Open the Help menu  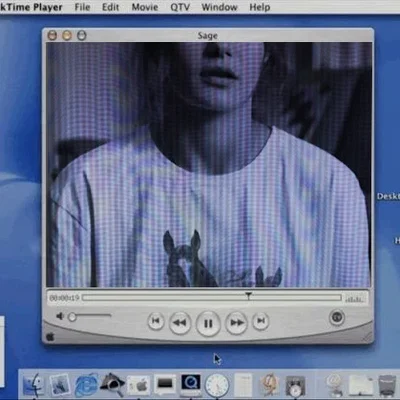(260, 7)
